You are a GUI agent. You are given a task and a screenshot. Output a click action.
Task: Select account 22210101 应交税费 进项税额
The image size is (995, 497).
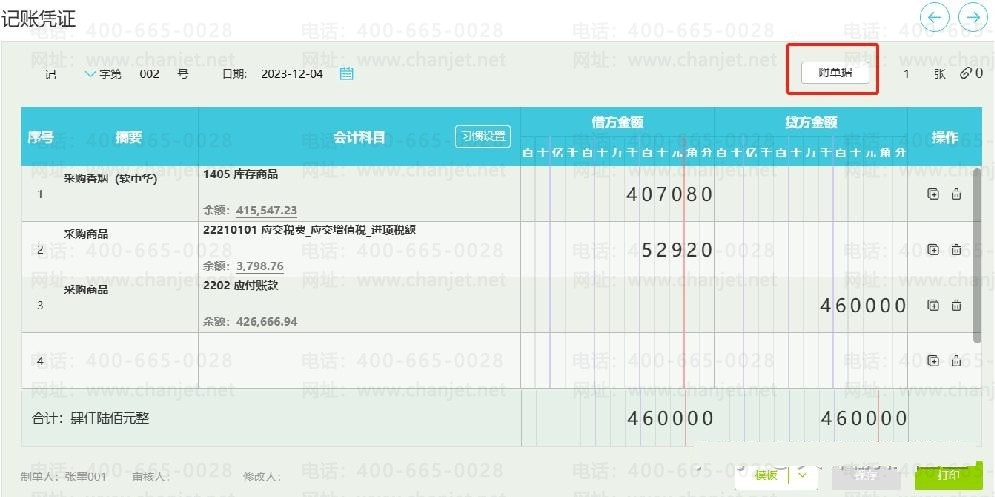[x=309, y=230]
